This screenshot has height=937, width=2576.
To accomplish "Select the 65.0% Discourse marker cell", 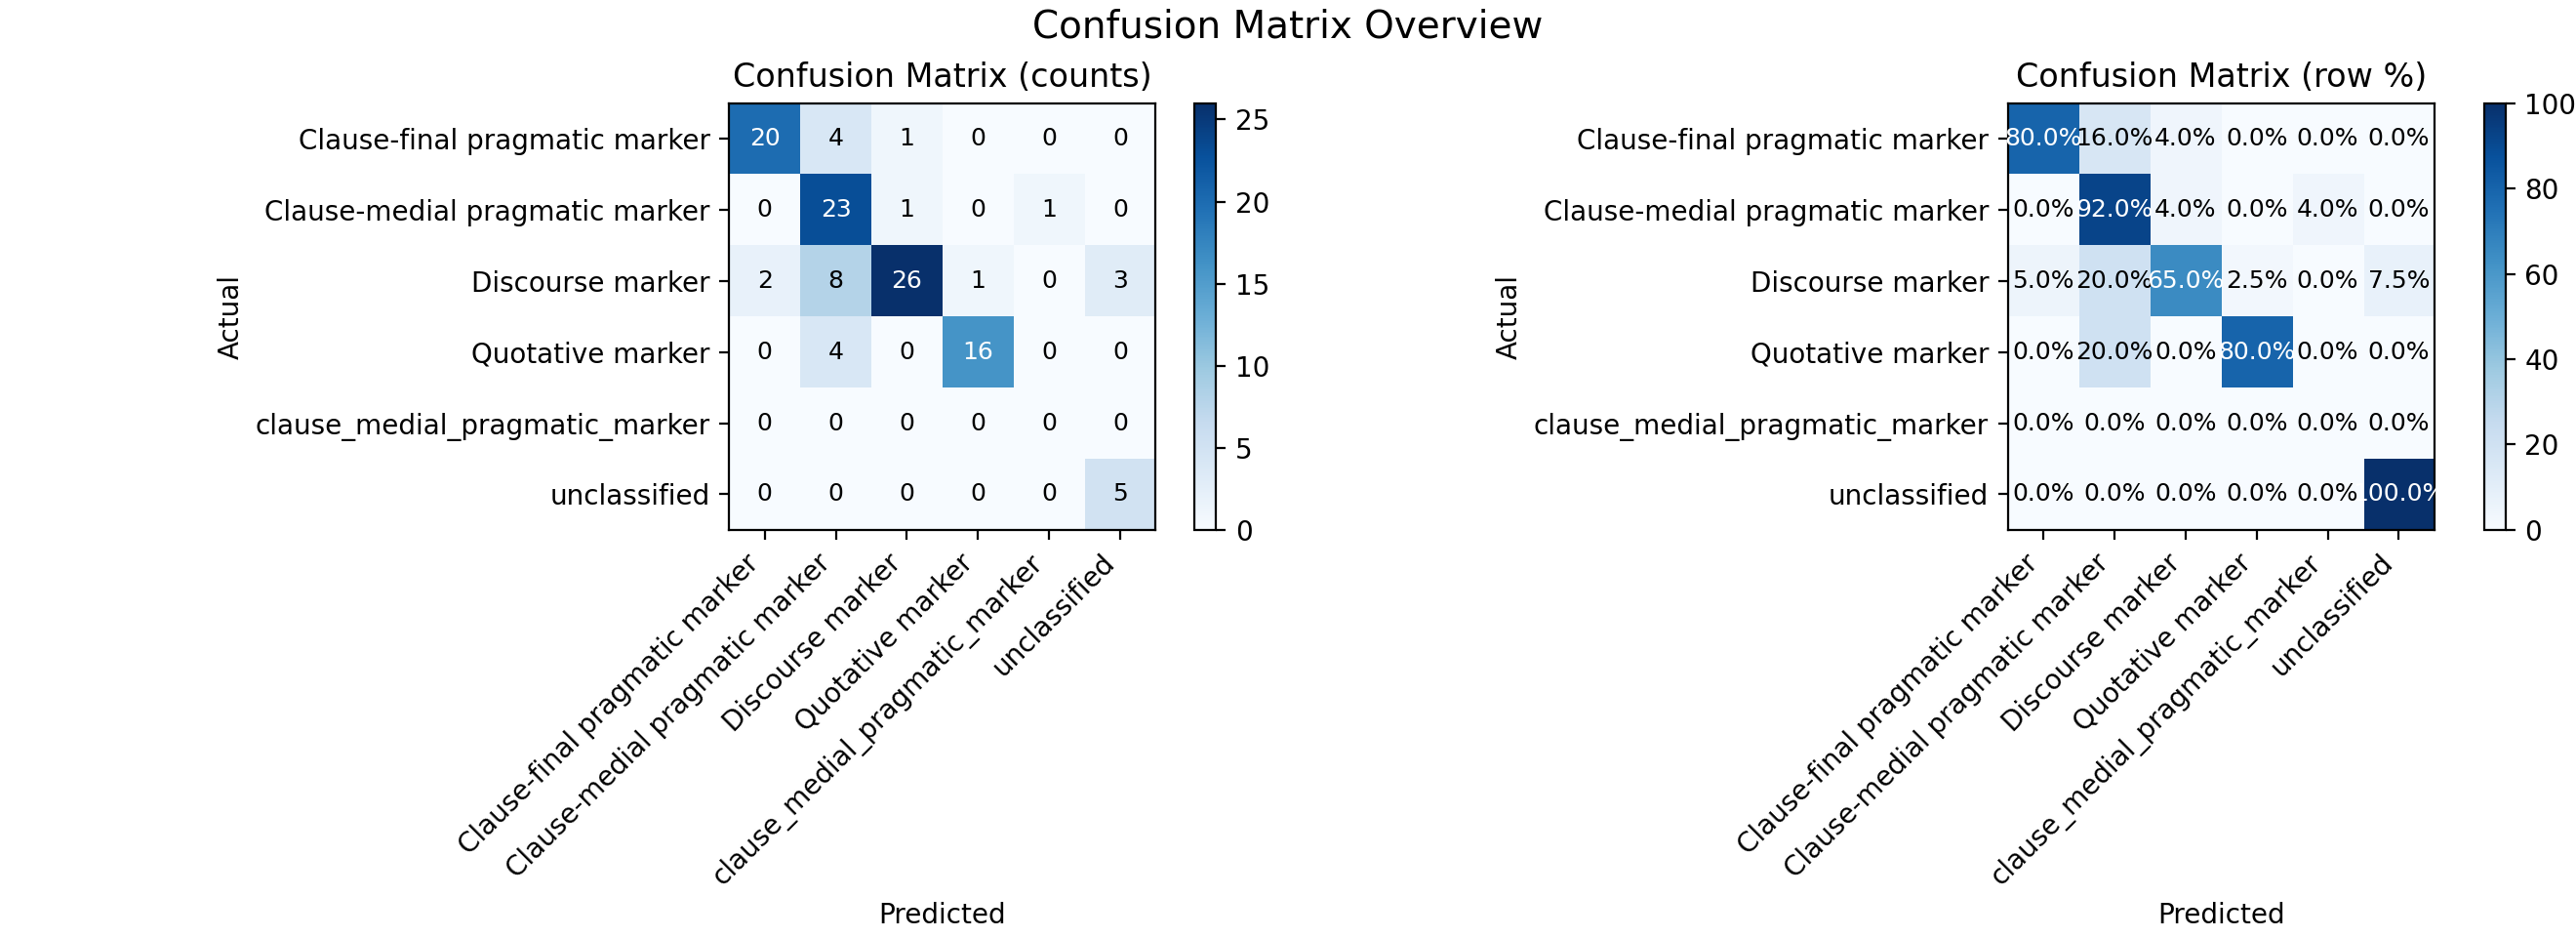I will tap(2185, 281).
